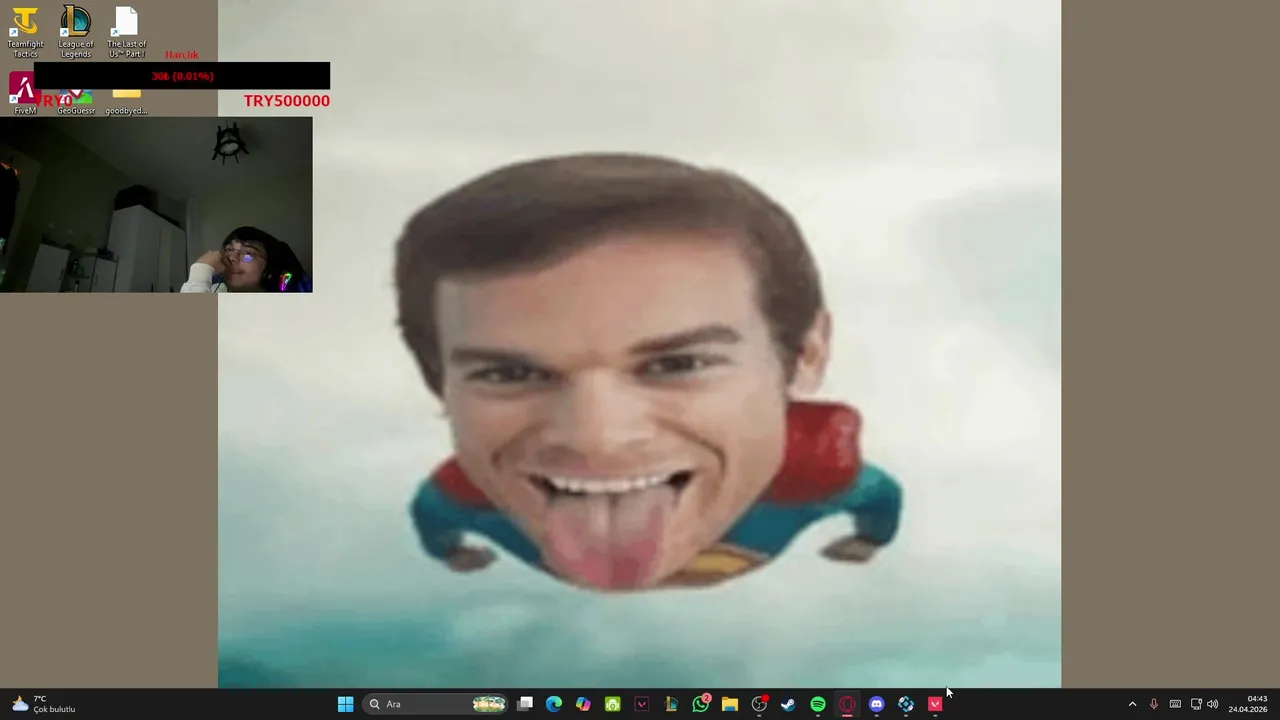Image resolution: width=1280 pixels, height=720 pixels.
Task: Click the red donation progress bar overlay
Action: click(x=182, y=76)
